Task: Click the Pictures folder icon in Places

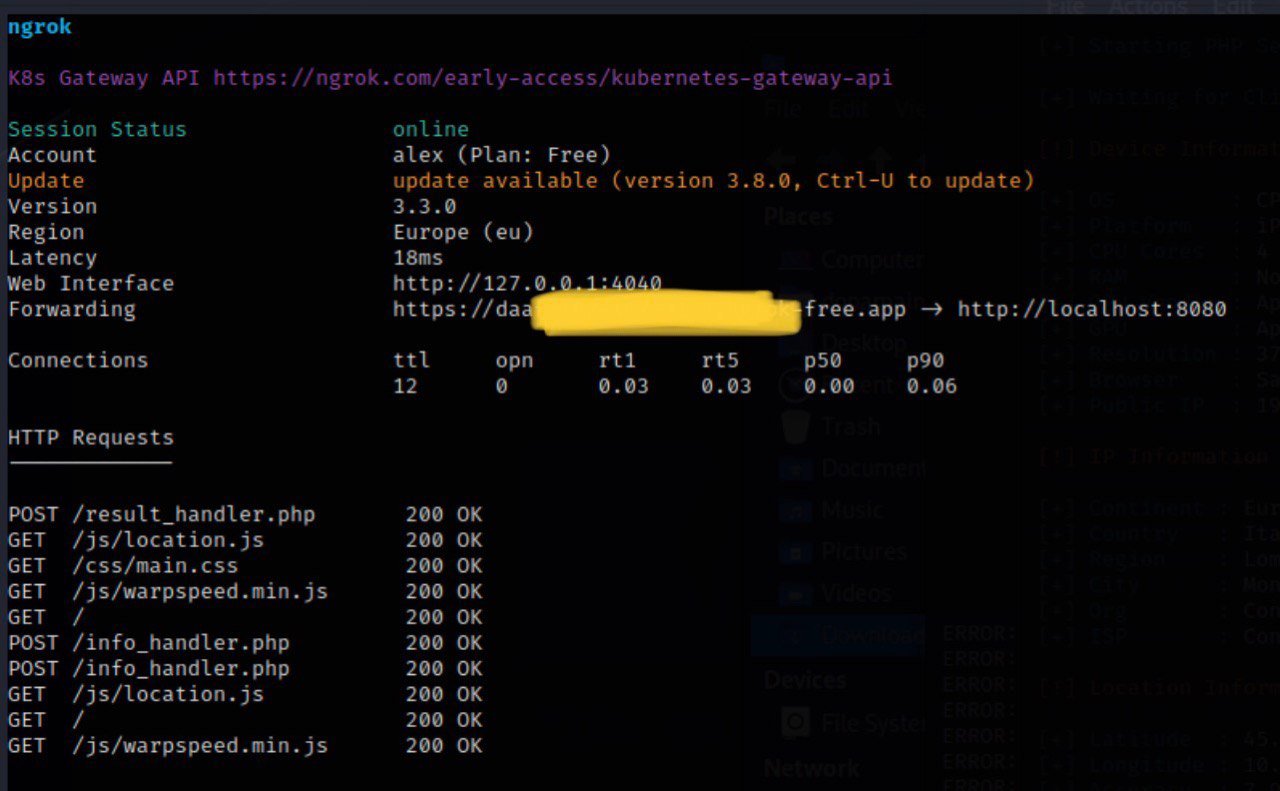Action: [x=796, y=552]
